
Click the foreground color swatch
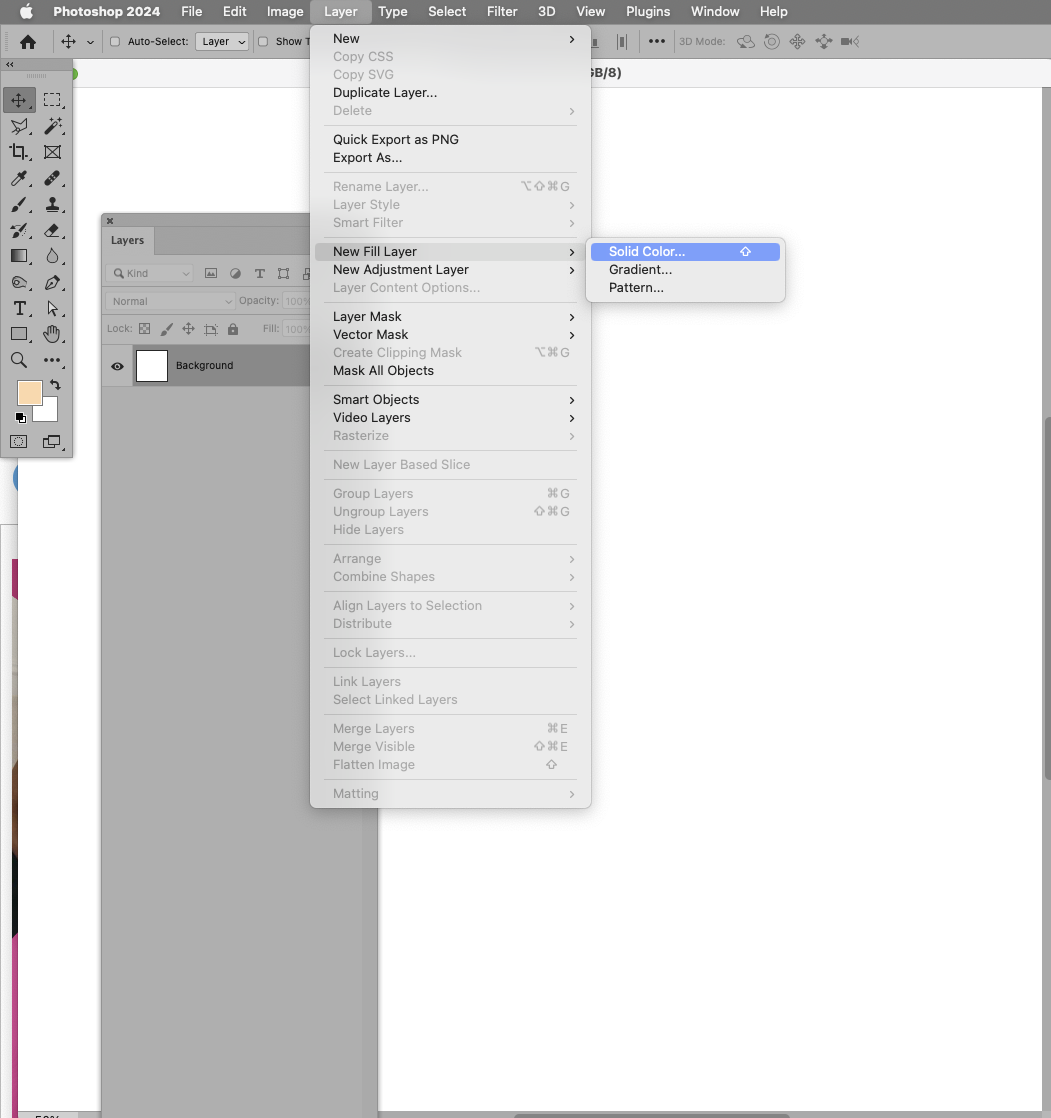pos(28,392)
